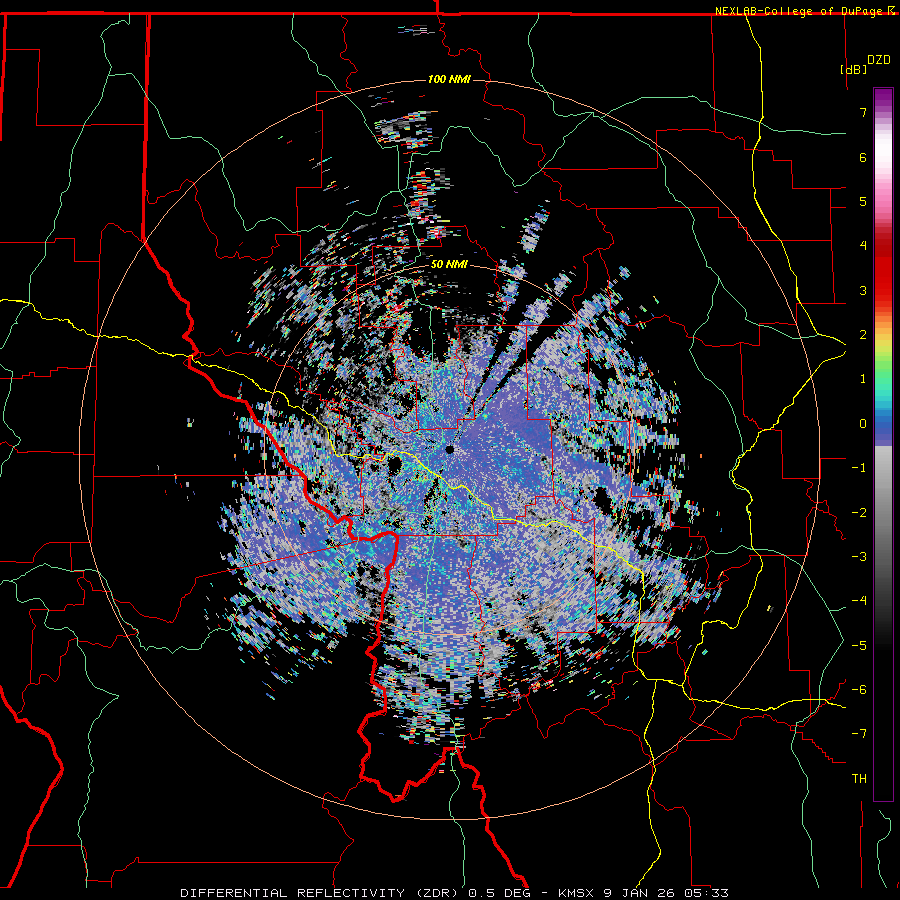
Task: Click the 3 value on the scale
Action: click(863, 290)
